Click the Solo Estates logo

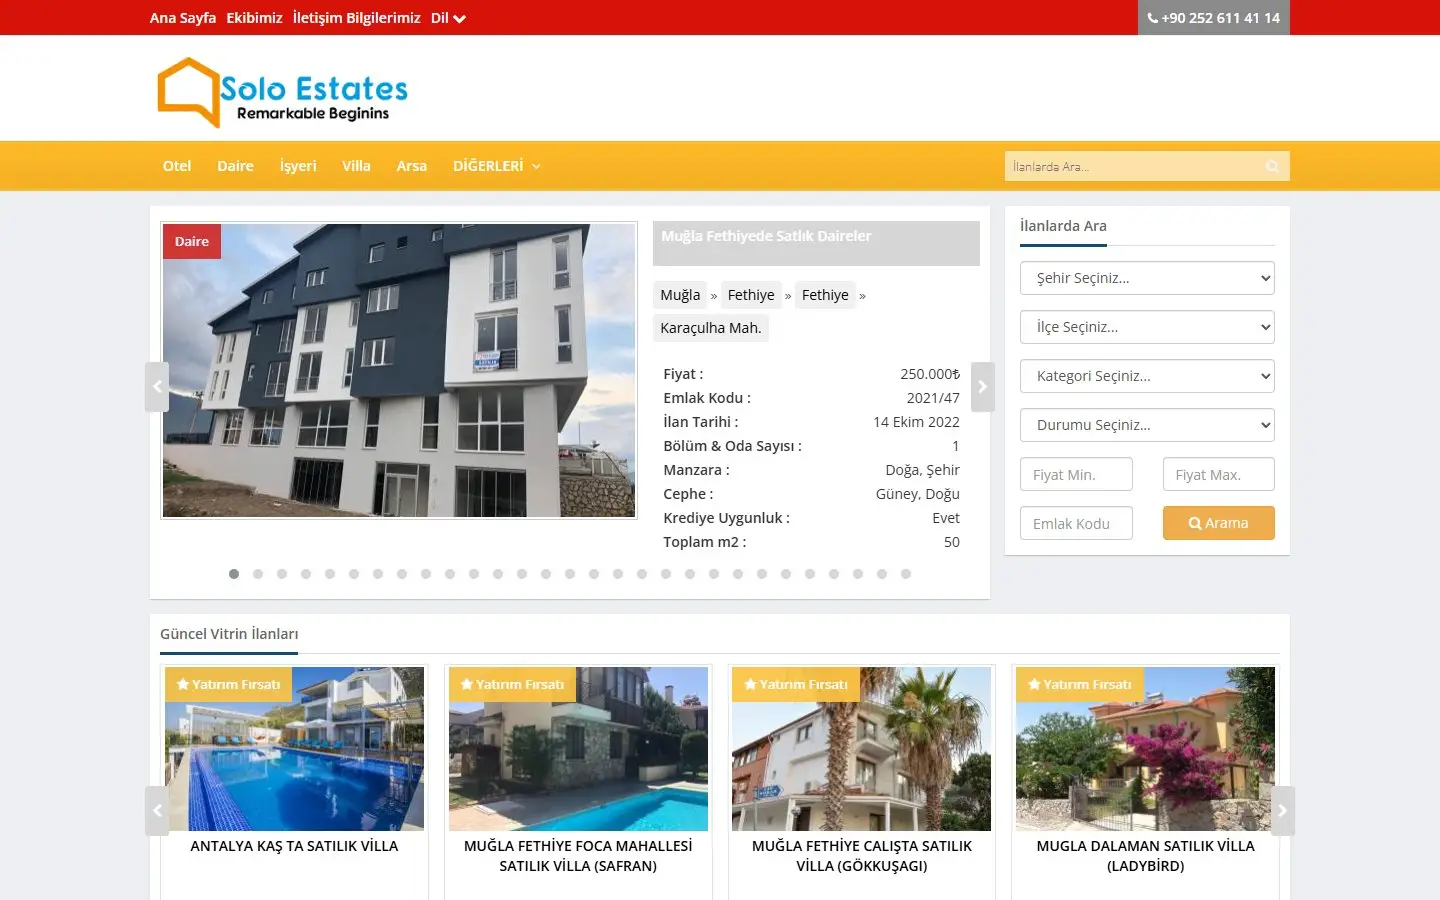click(x=283, y=92)
